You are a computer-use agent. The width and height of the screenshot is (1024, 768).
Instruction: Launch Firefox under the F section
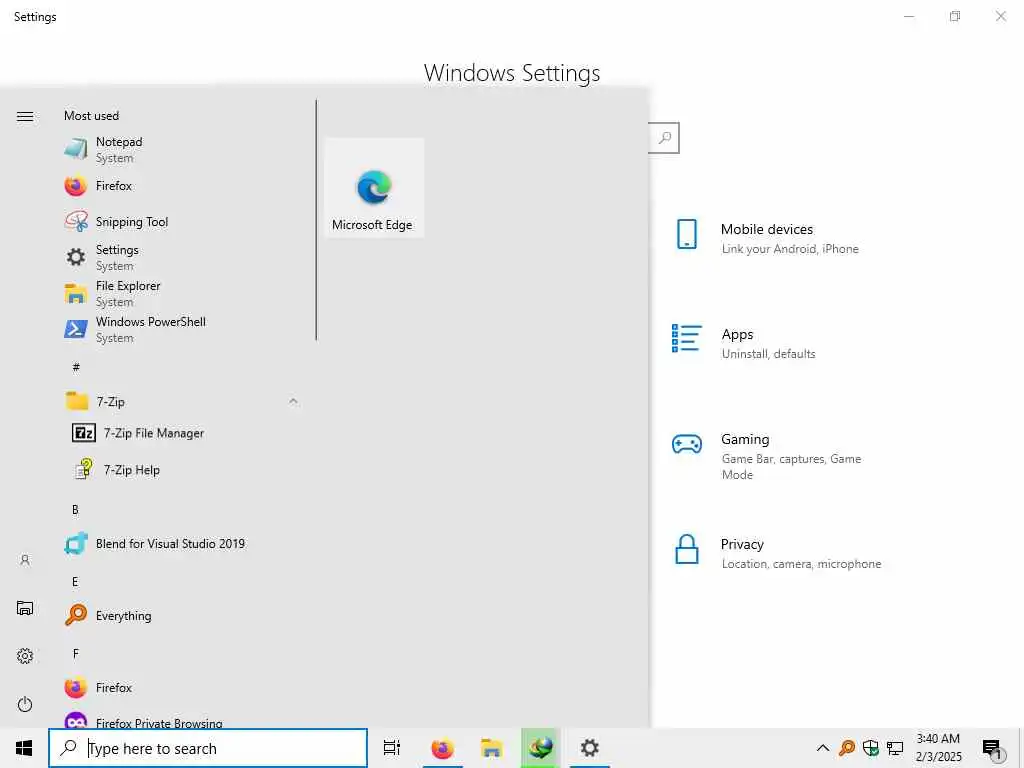(183, 687)
